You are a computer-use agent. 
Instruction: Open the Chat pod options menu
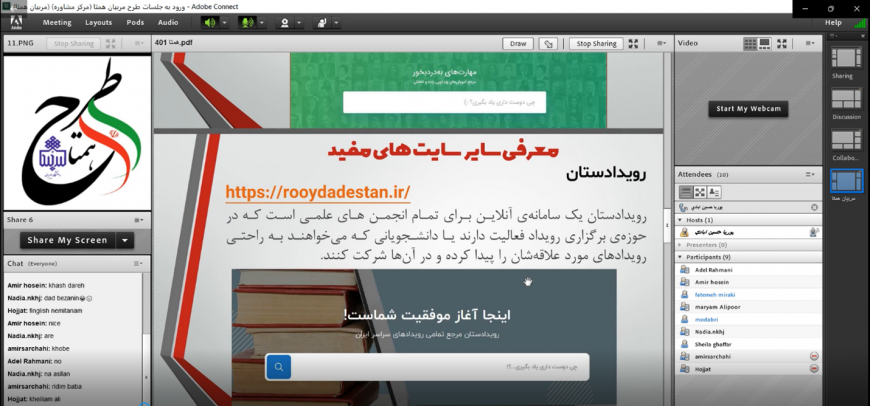pos(139,263)
